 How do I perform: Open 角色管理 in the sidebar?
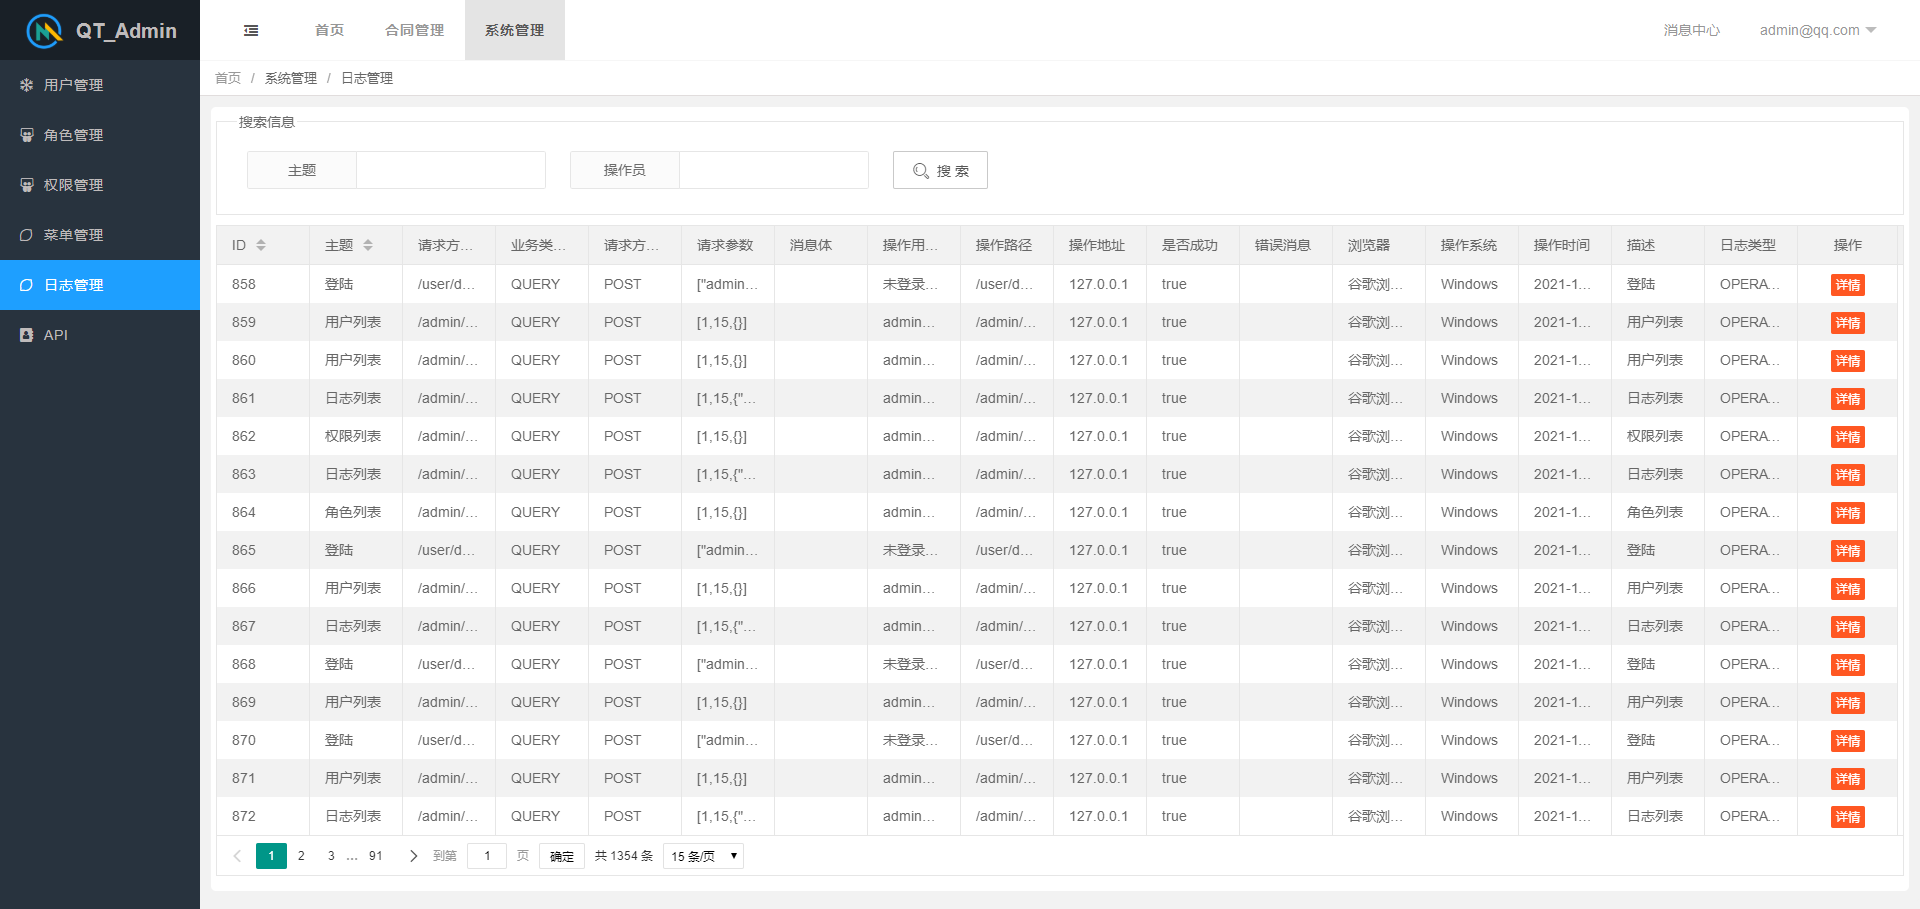100,135
